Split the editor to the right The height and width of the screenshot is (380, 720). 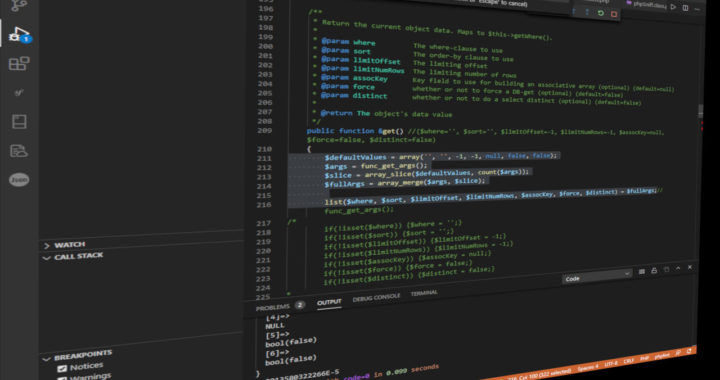(685, 8)
